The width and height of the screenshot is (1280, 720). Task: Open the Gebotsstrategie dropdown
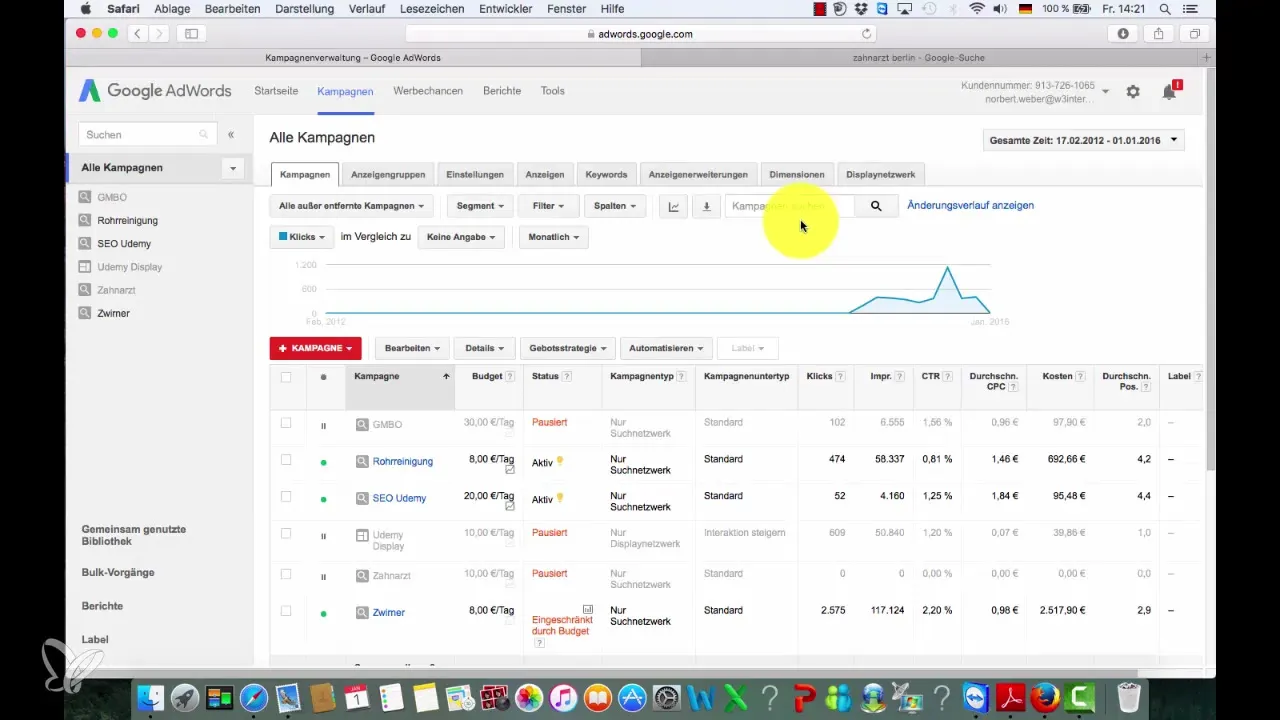point(568,348)
